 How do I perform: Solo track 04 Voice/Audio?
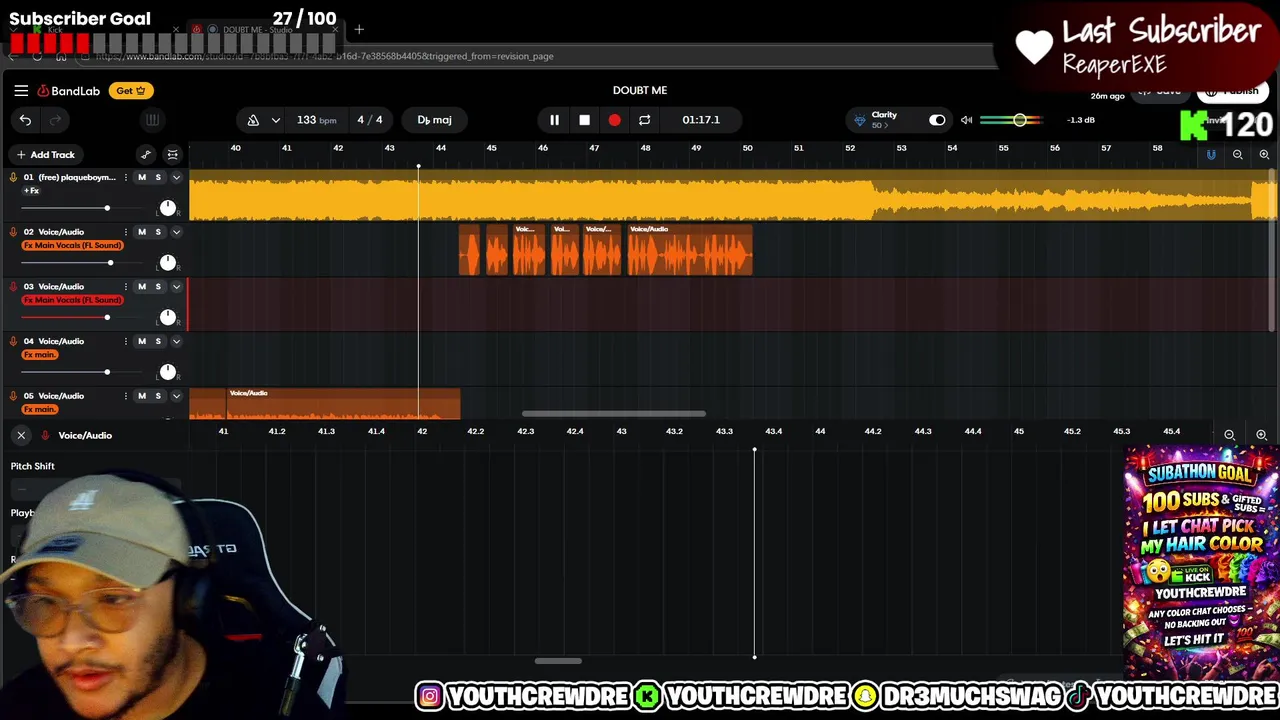click(x=158, y=341)
